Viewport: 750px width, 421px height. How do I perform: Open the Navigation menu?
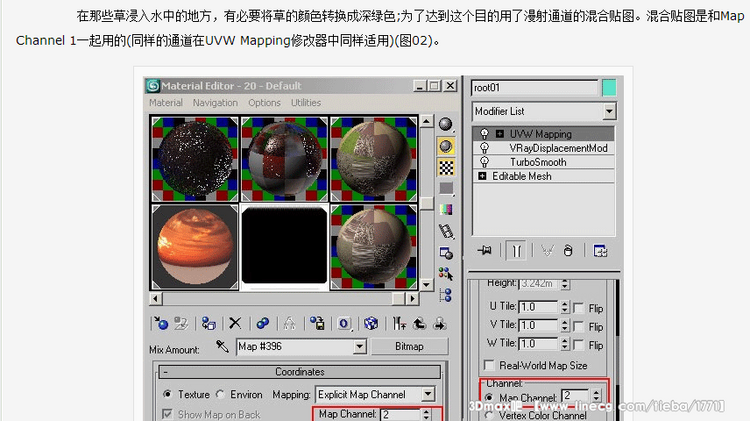click(x=215, y=102)
